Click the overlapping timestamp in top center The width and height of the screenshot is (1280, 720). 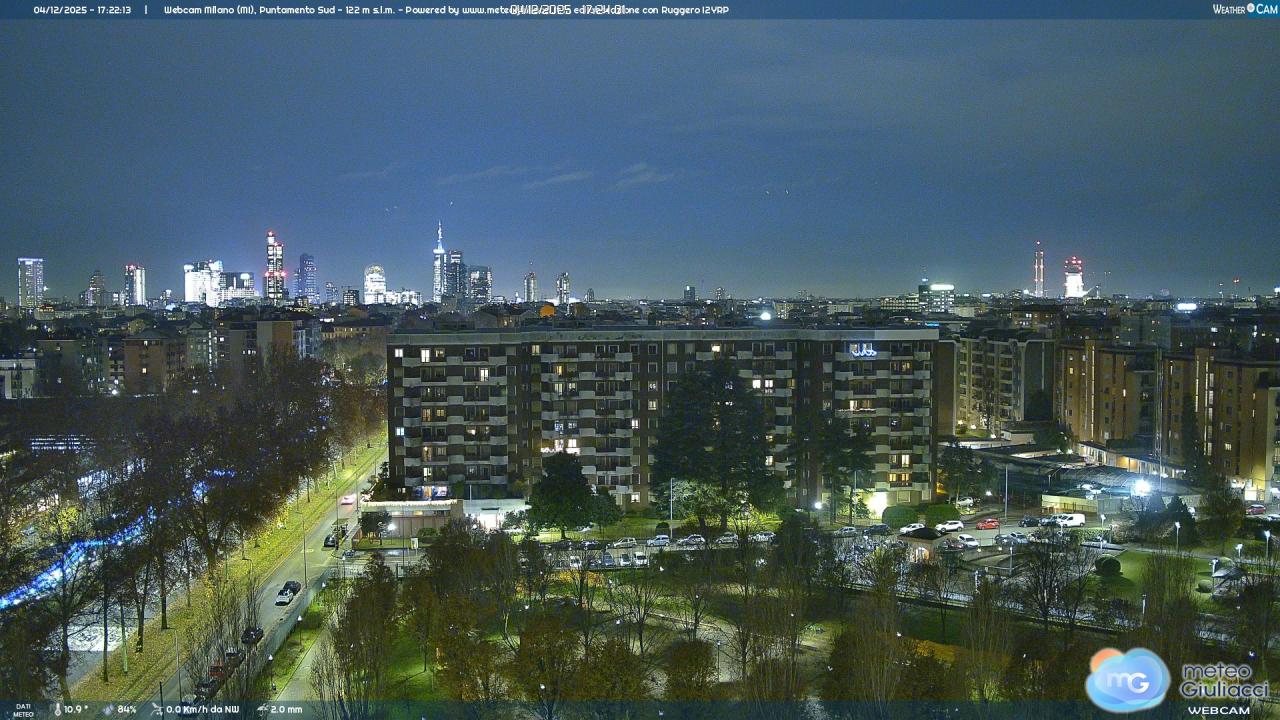pos(567,10)
